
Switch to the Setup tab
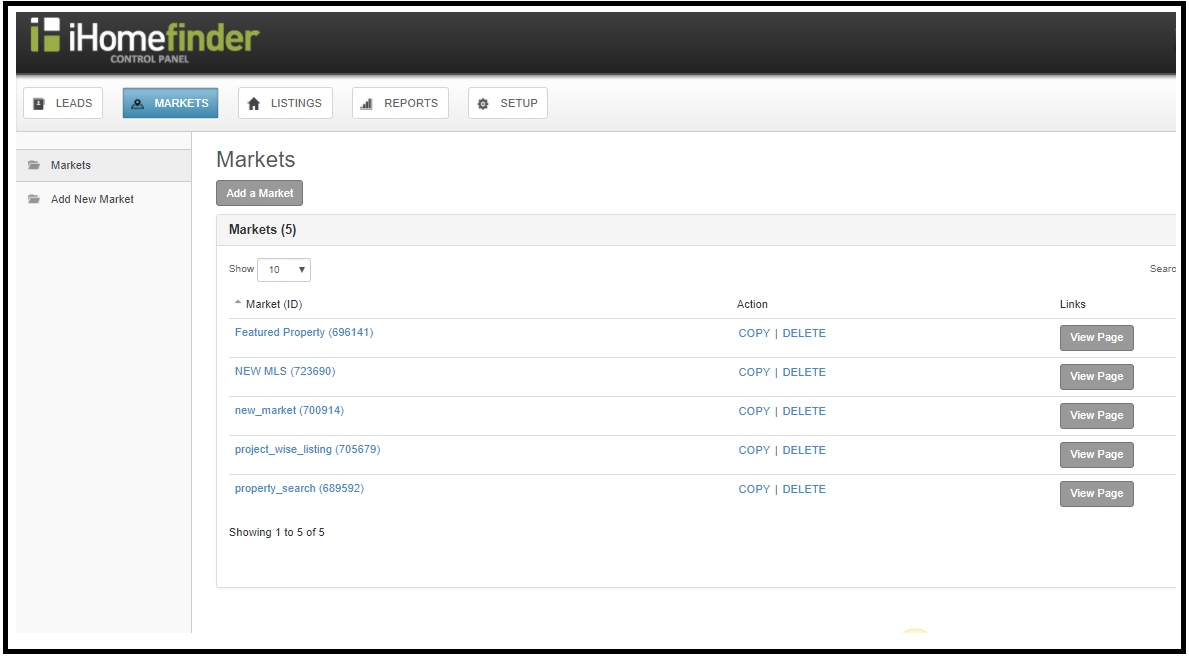tap(508, 102)
